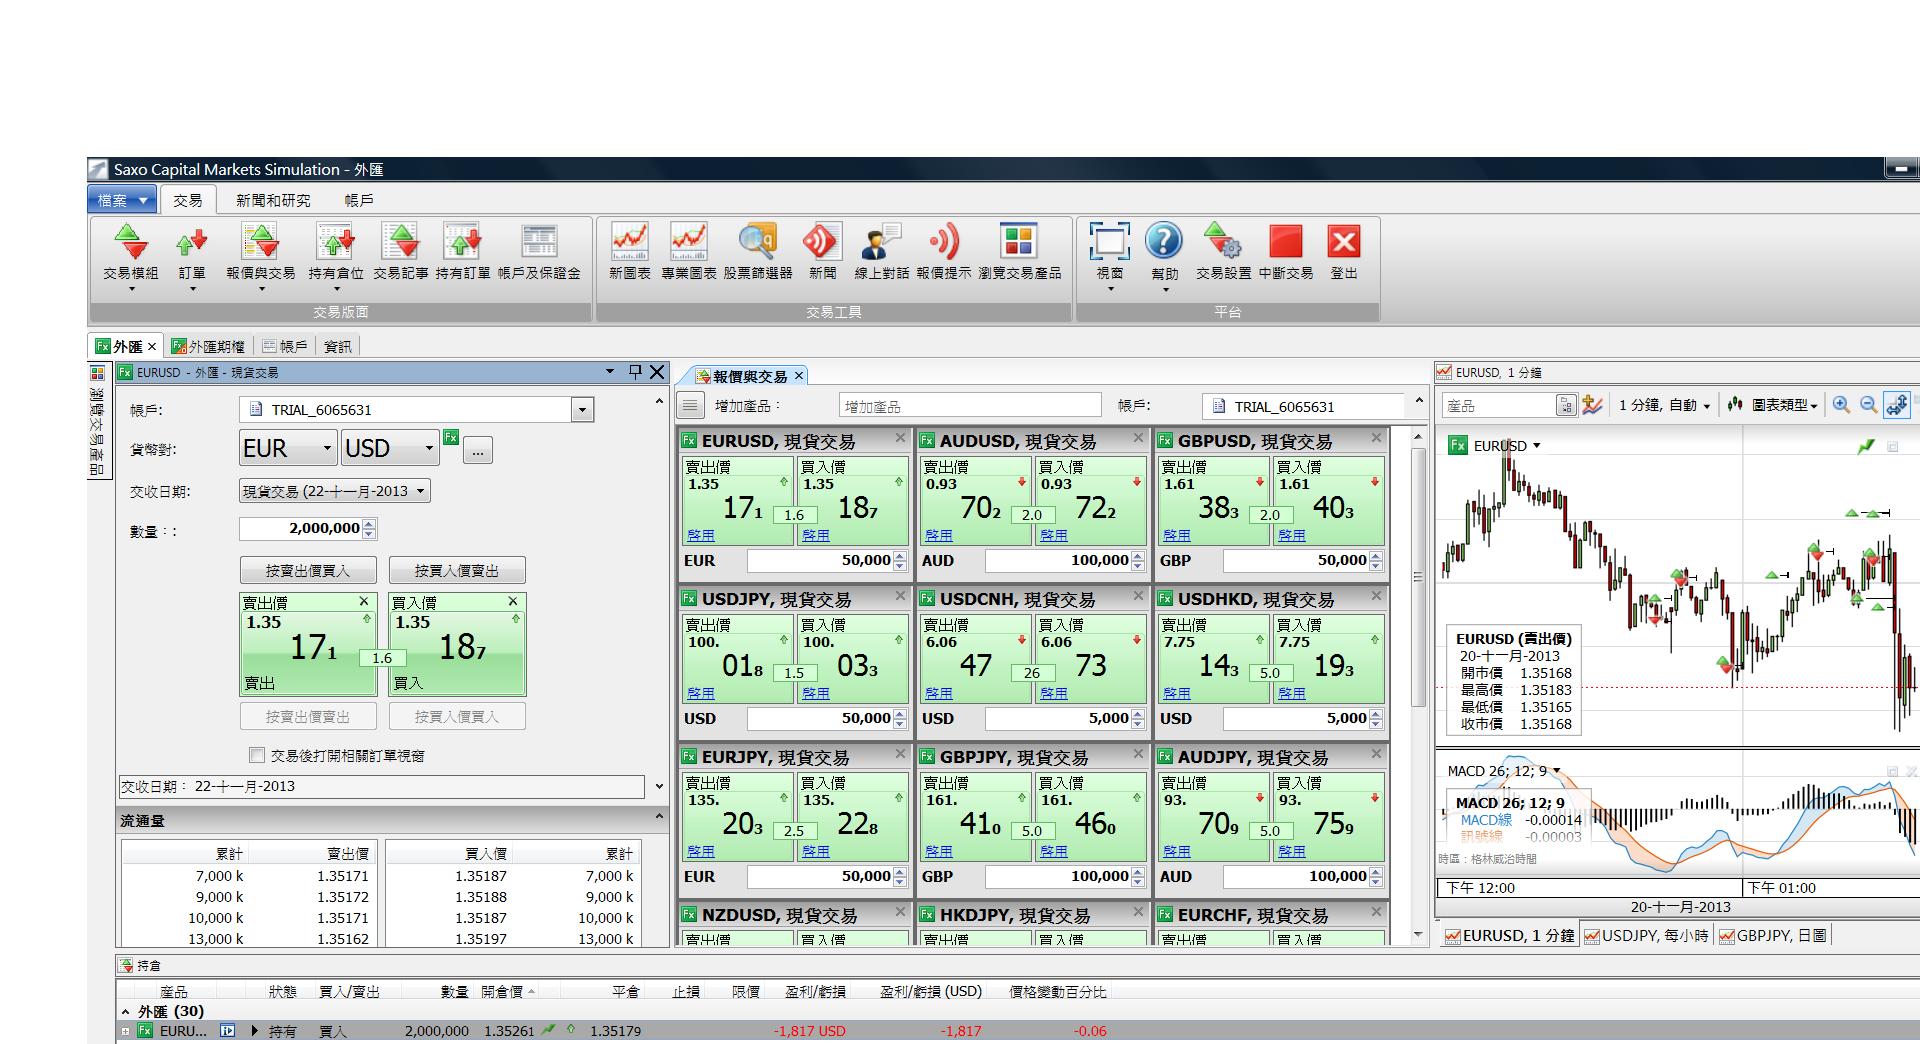Start 線上對話 online chat icon
This screenshot has height=1044, width=1920.
pos(881,252)
